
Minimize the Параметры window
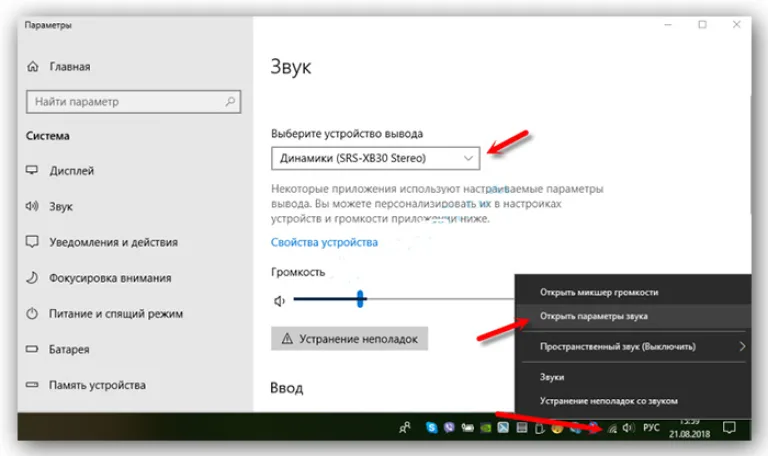(668, 24)
